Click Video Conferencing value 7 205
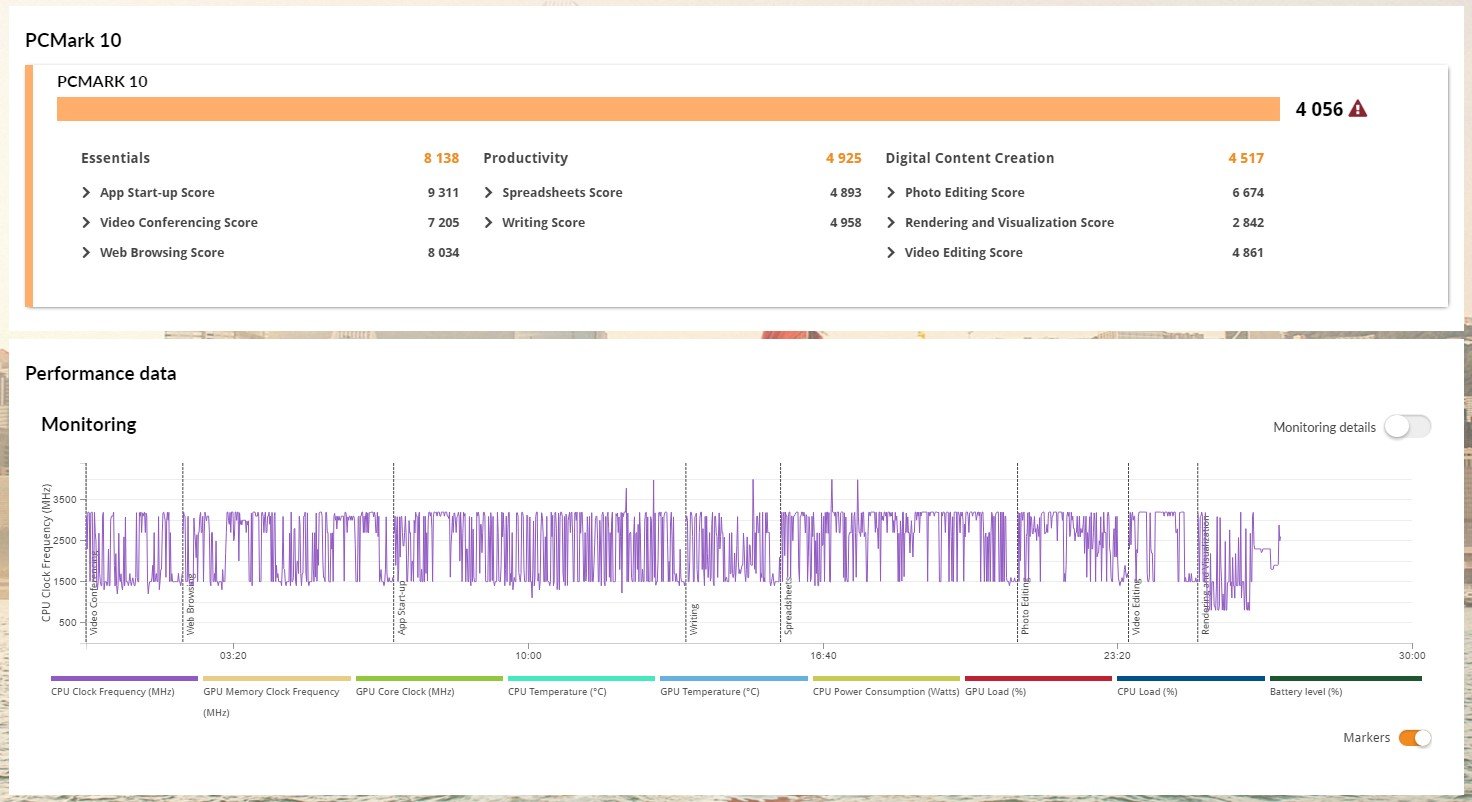This screenshot has height=802, width=1472. pyautogui.click(x=443, y=223)
